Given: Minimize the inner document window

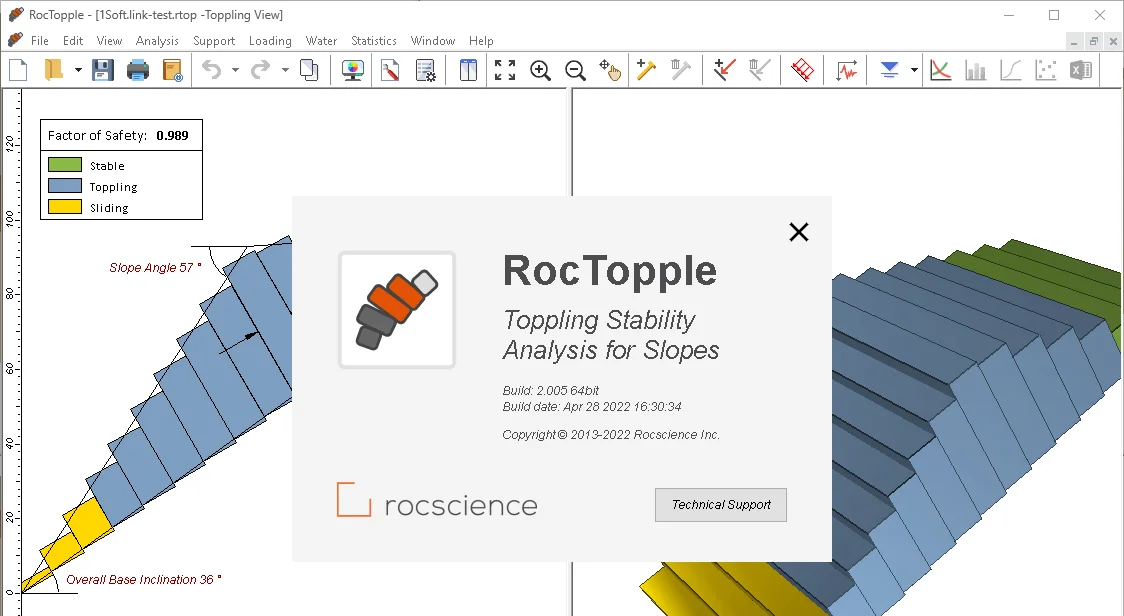Looking at the screenshot, I should coord(1074,42).
